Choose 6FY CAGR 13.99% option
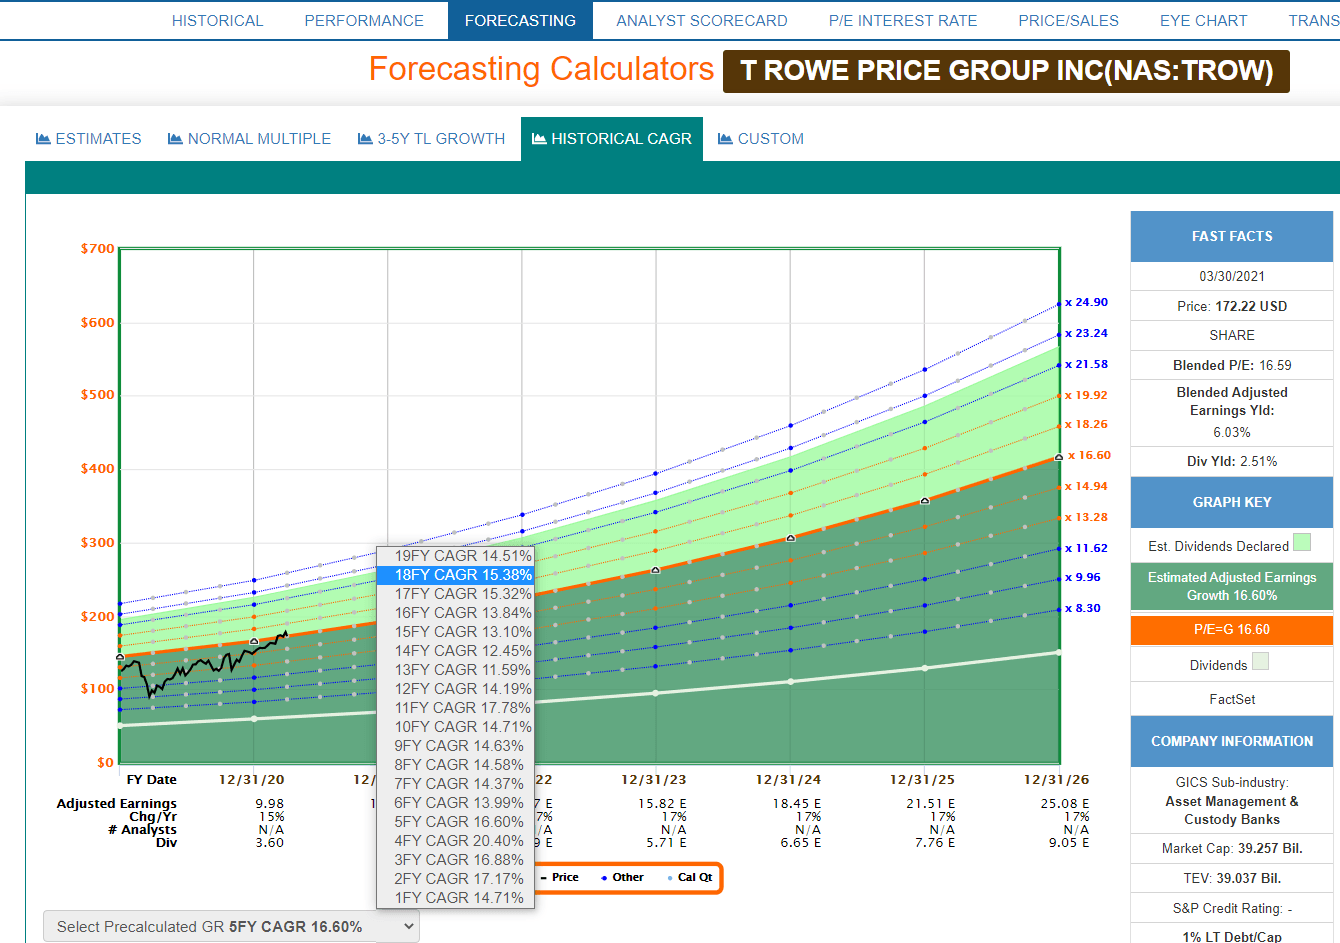This screenshot has width=1340, height=943. (455, 803)
